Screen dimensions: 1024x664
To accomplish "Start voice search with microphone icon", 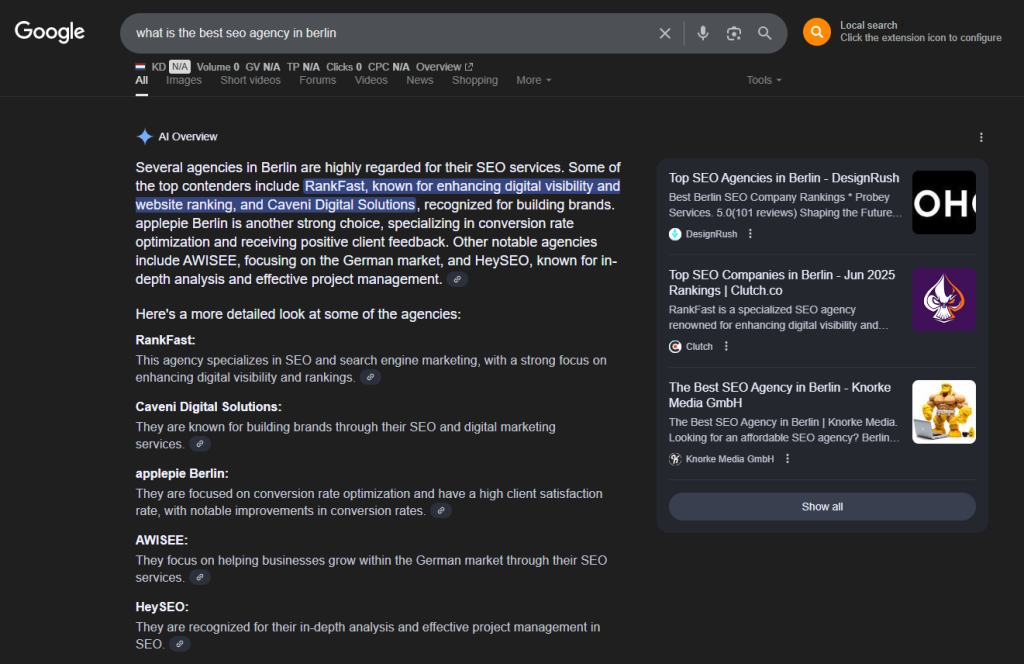I will [703, 33].
